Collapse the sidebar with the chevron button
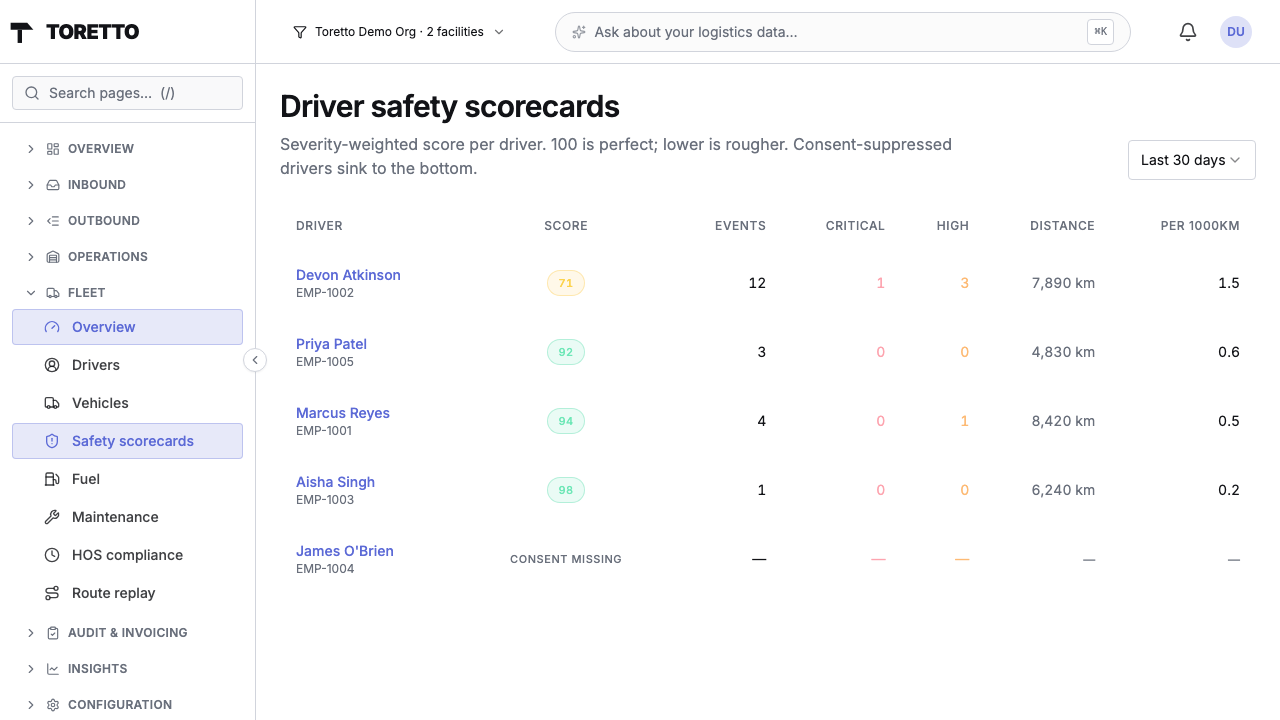The image size is (1280, 720). click(255, 360)
